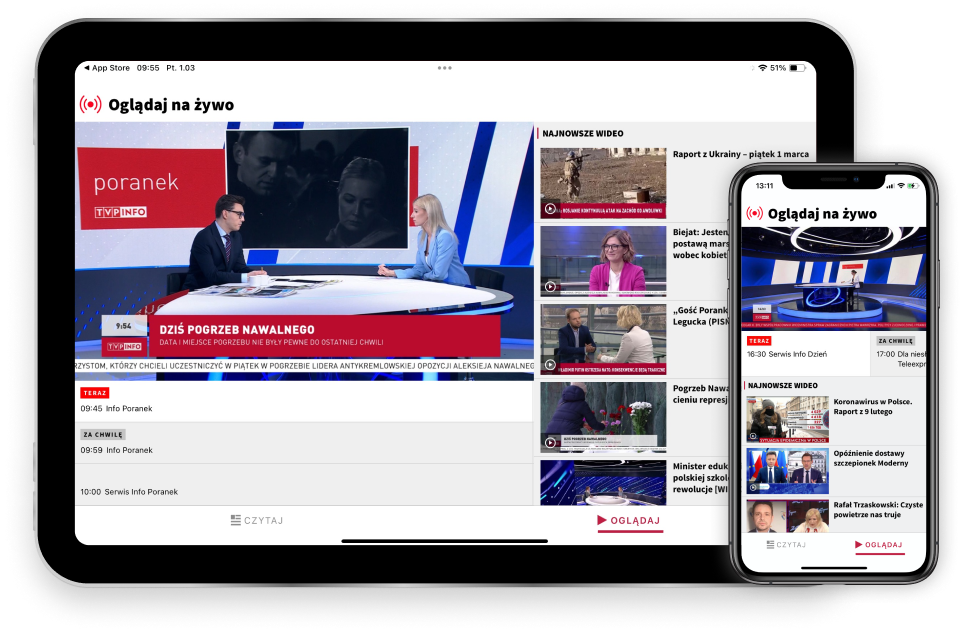Select ZA CHWILĘ 17:00 program on iPhone
964x634 pixels.
899,353
